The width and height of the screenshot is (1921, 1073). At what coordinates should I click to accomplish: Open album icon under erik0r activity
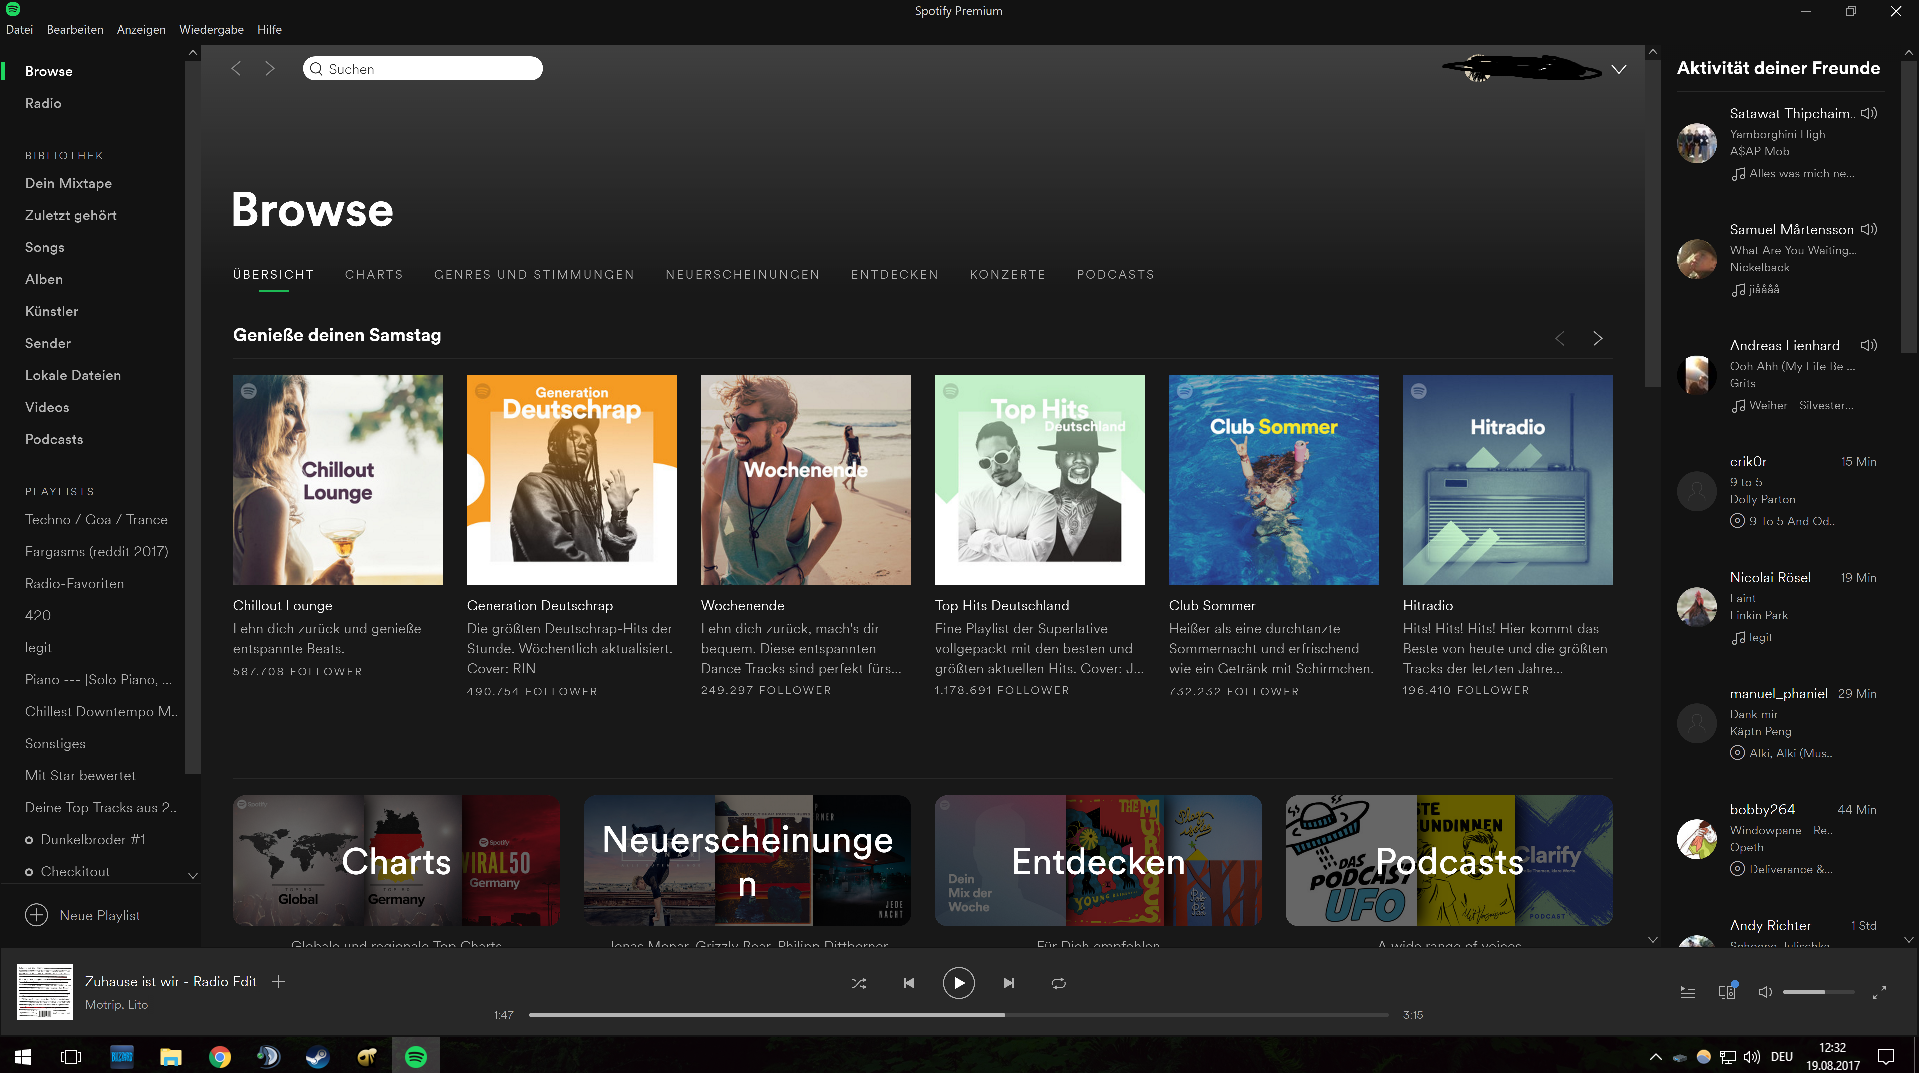1737,521
